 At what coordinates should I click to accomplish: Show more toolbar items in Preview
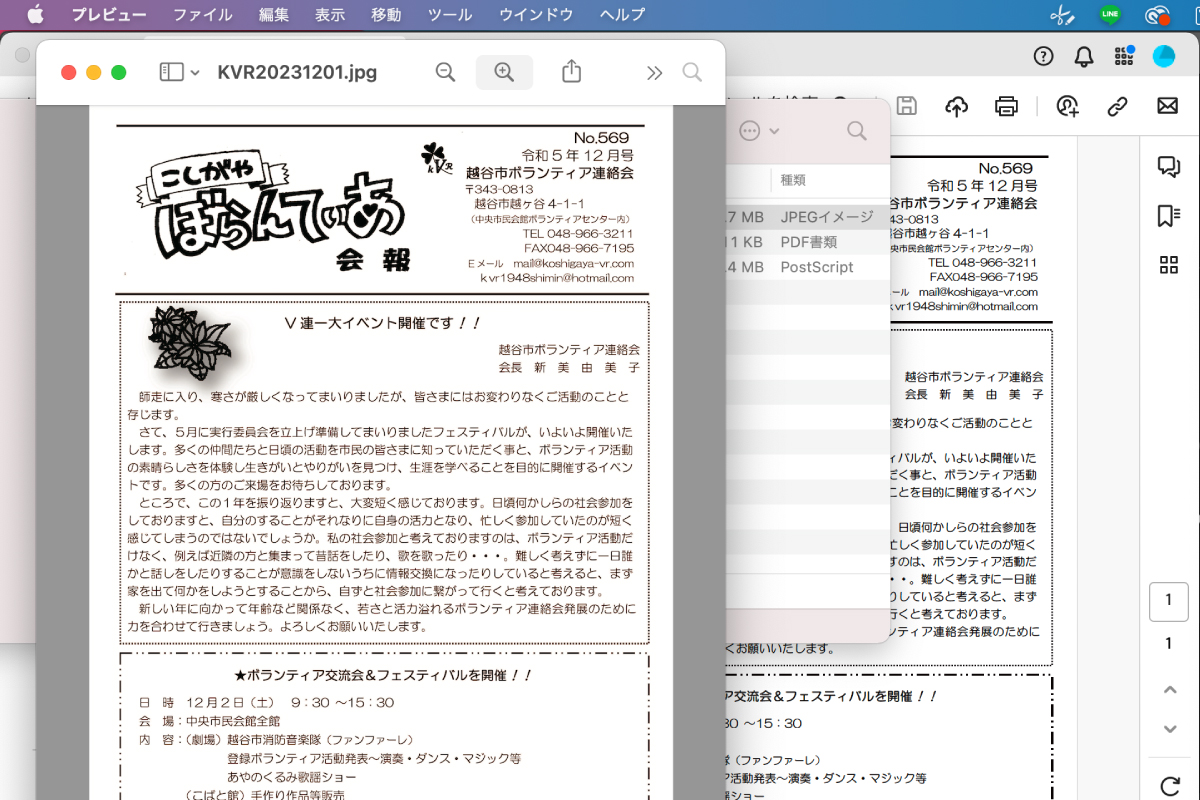click(x=654, y=72)
